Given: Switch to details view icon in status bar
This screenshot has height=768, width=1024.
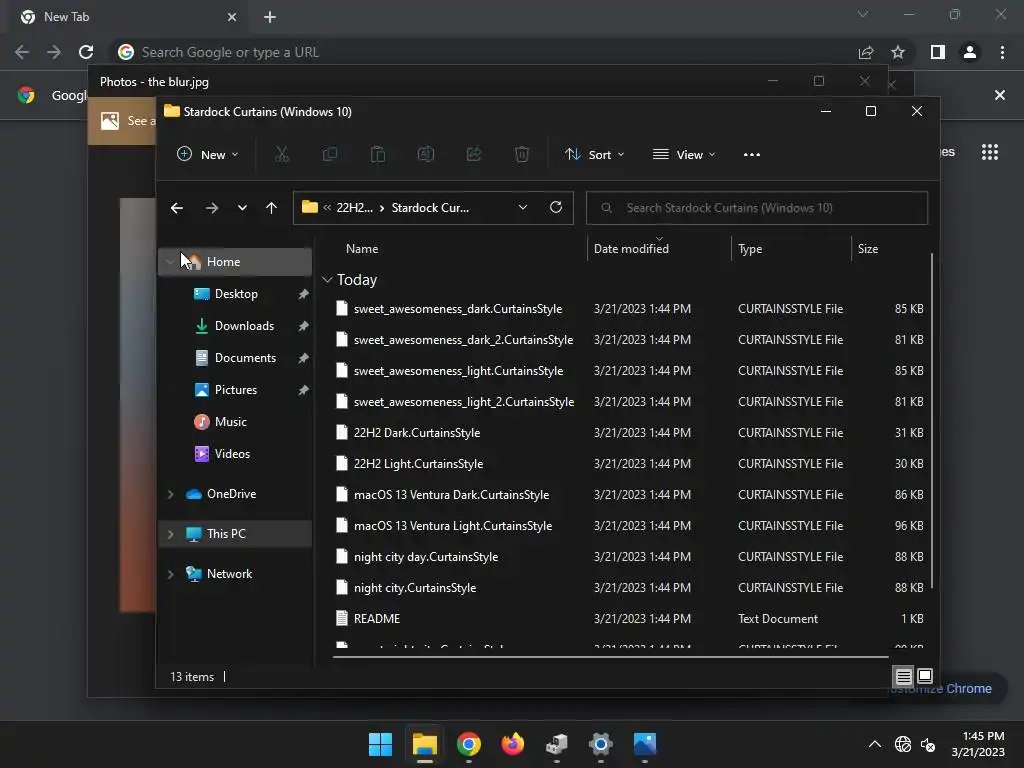Looking at the screenshot, I should tap(903, 676).
